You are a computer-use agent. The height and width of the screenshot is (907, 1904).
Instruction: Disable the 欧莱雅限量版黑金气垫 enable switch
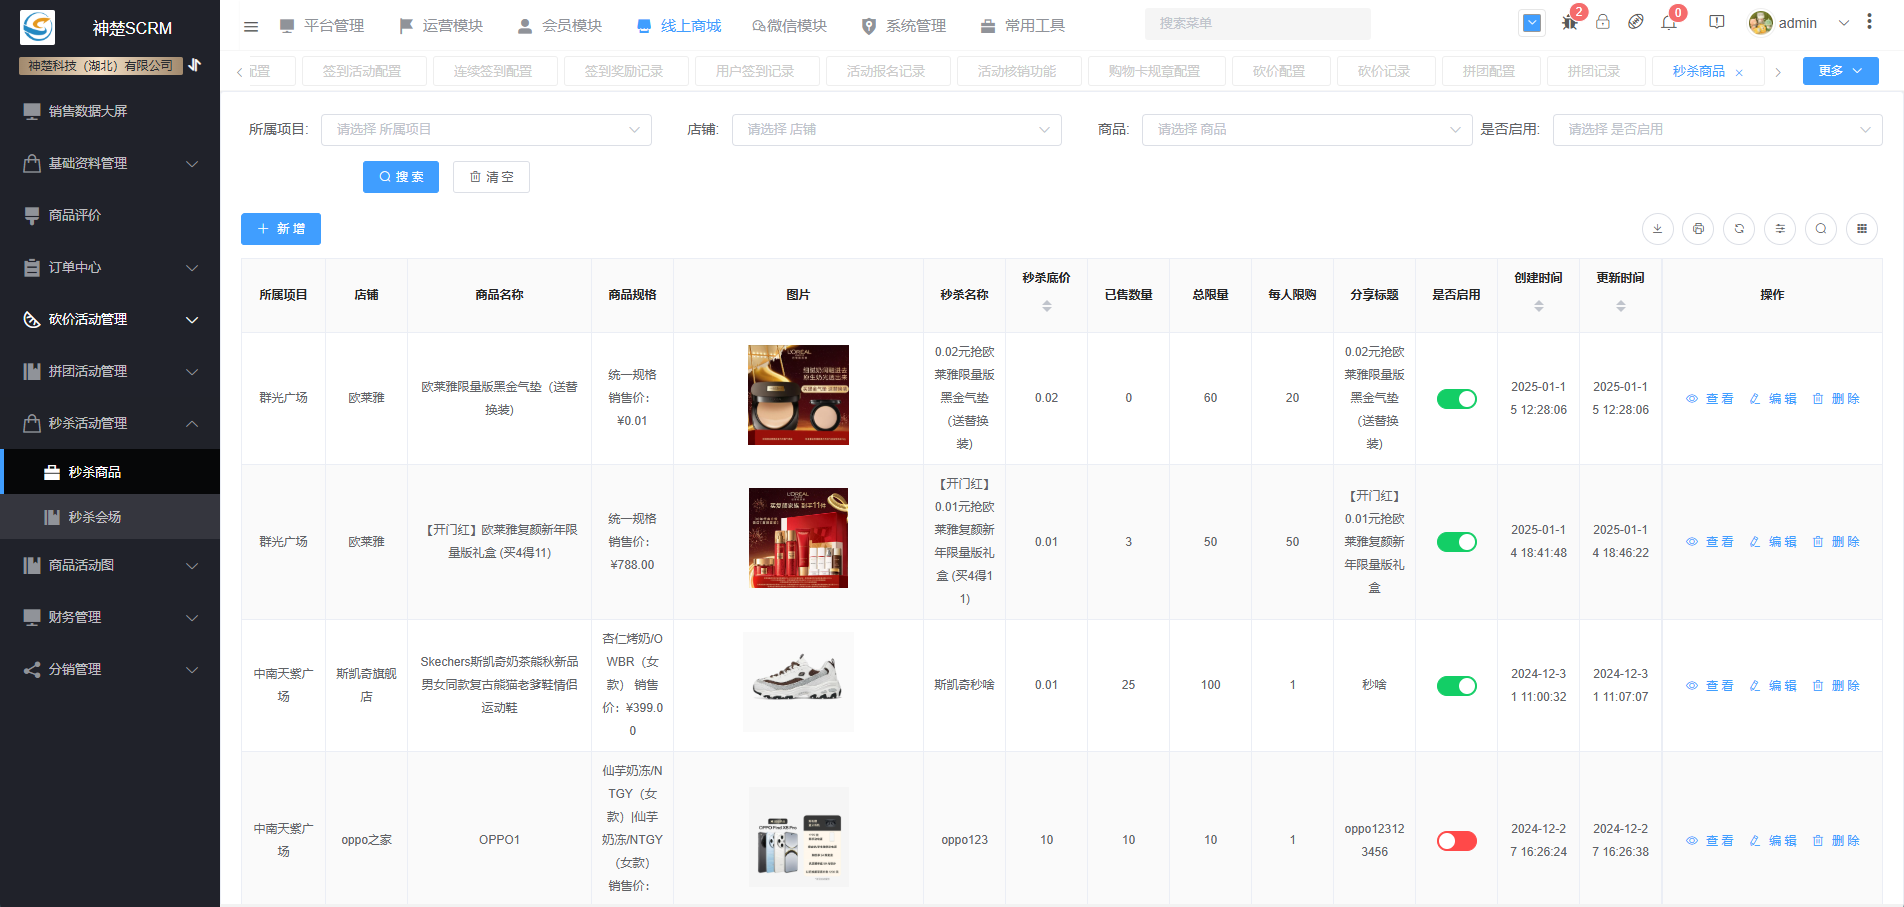(1457, 399)
